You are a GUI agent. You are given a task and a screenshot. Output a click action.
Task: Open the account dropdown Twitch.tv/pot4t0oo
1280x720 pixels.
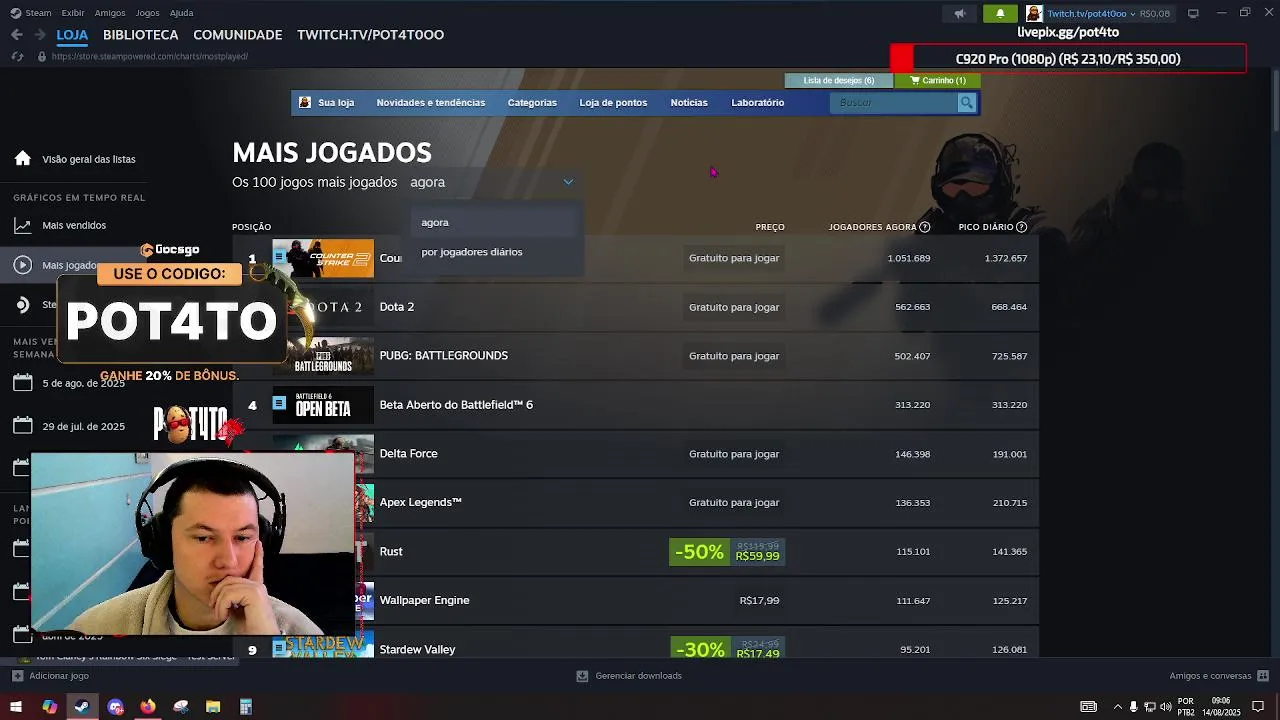pyautogui.click(x=1091, y=13)
